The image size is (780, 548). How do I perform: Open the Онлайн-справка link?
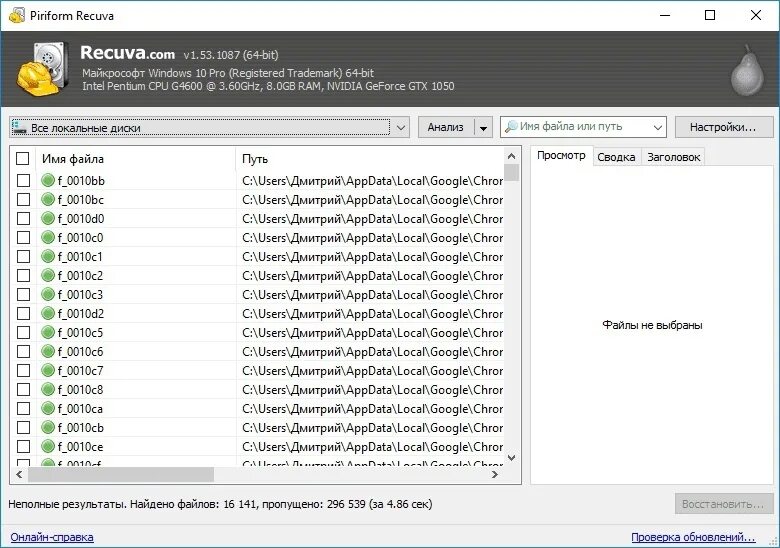tap(52, 537)
